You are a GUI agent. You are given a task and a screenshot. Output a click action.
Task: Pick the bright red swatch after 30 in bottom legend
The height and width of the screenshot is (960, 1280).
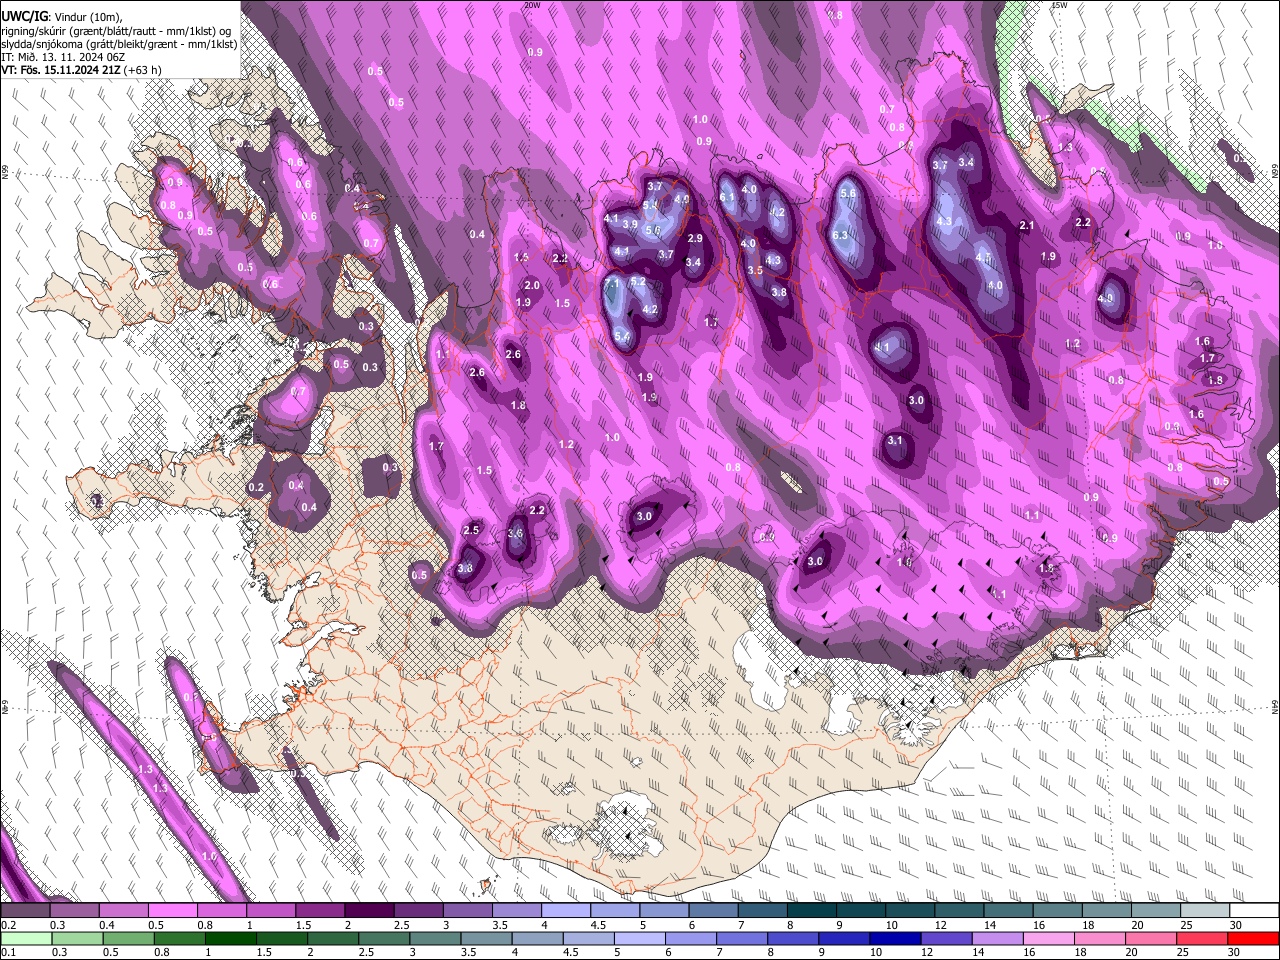(1253, 938)
